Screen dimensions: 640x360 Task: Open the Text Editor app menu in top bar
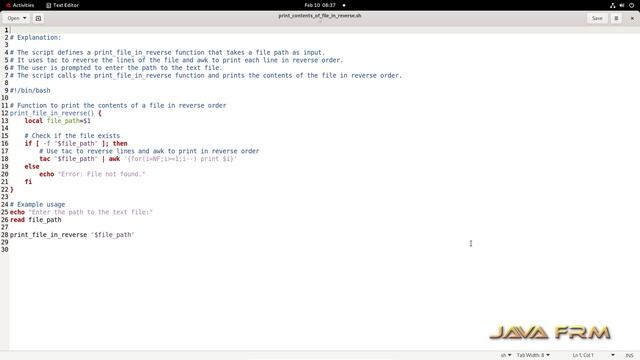pyautogui.click(x=62, y=5)
